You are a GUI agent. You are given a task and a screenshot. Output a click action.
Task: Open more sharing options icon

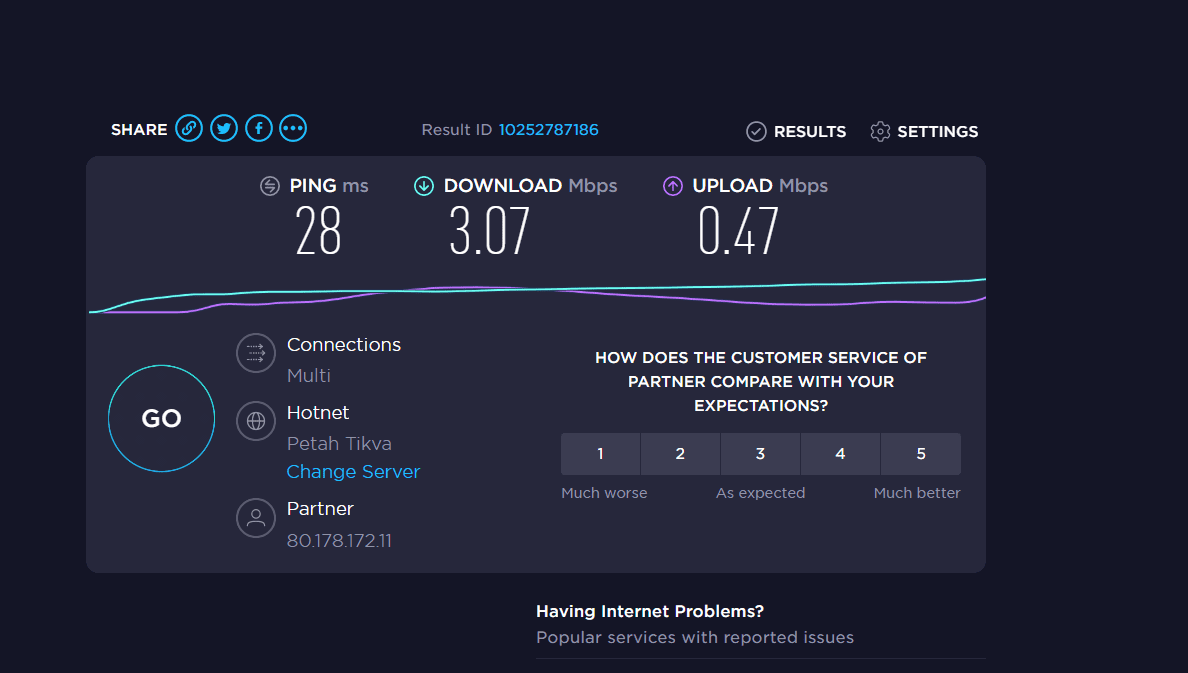[x=293, y=128]
